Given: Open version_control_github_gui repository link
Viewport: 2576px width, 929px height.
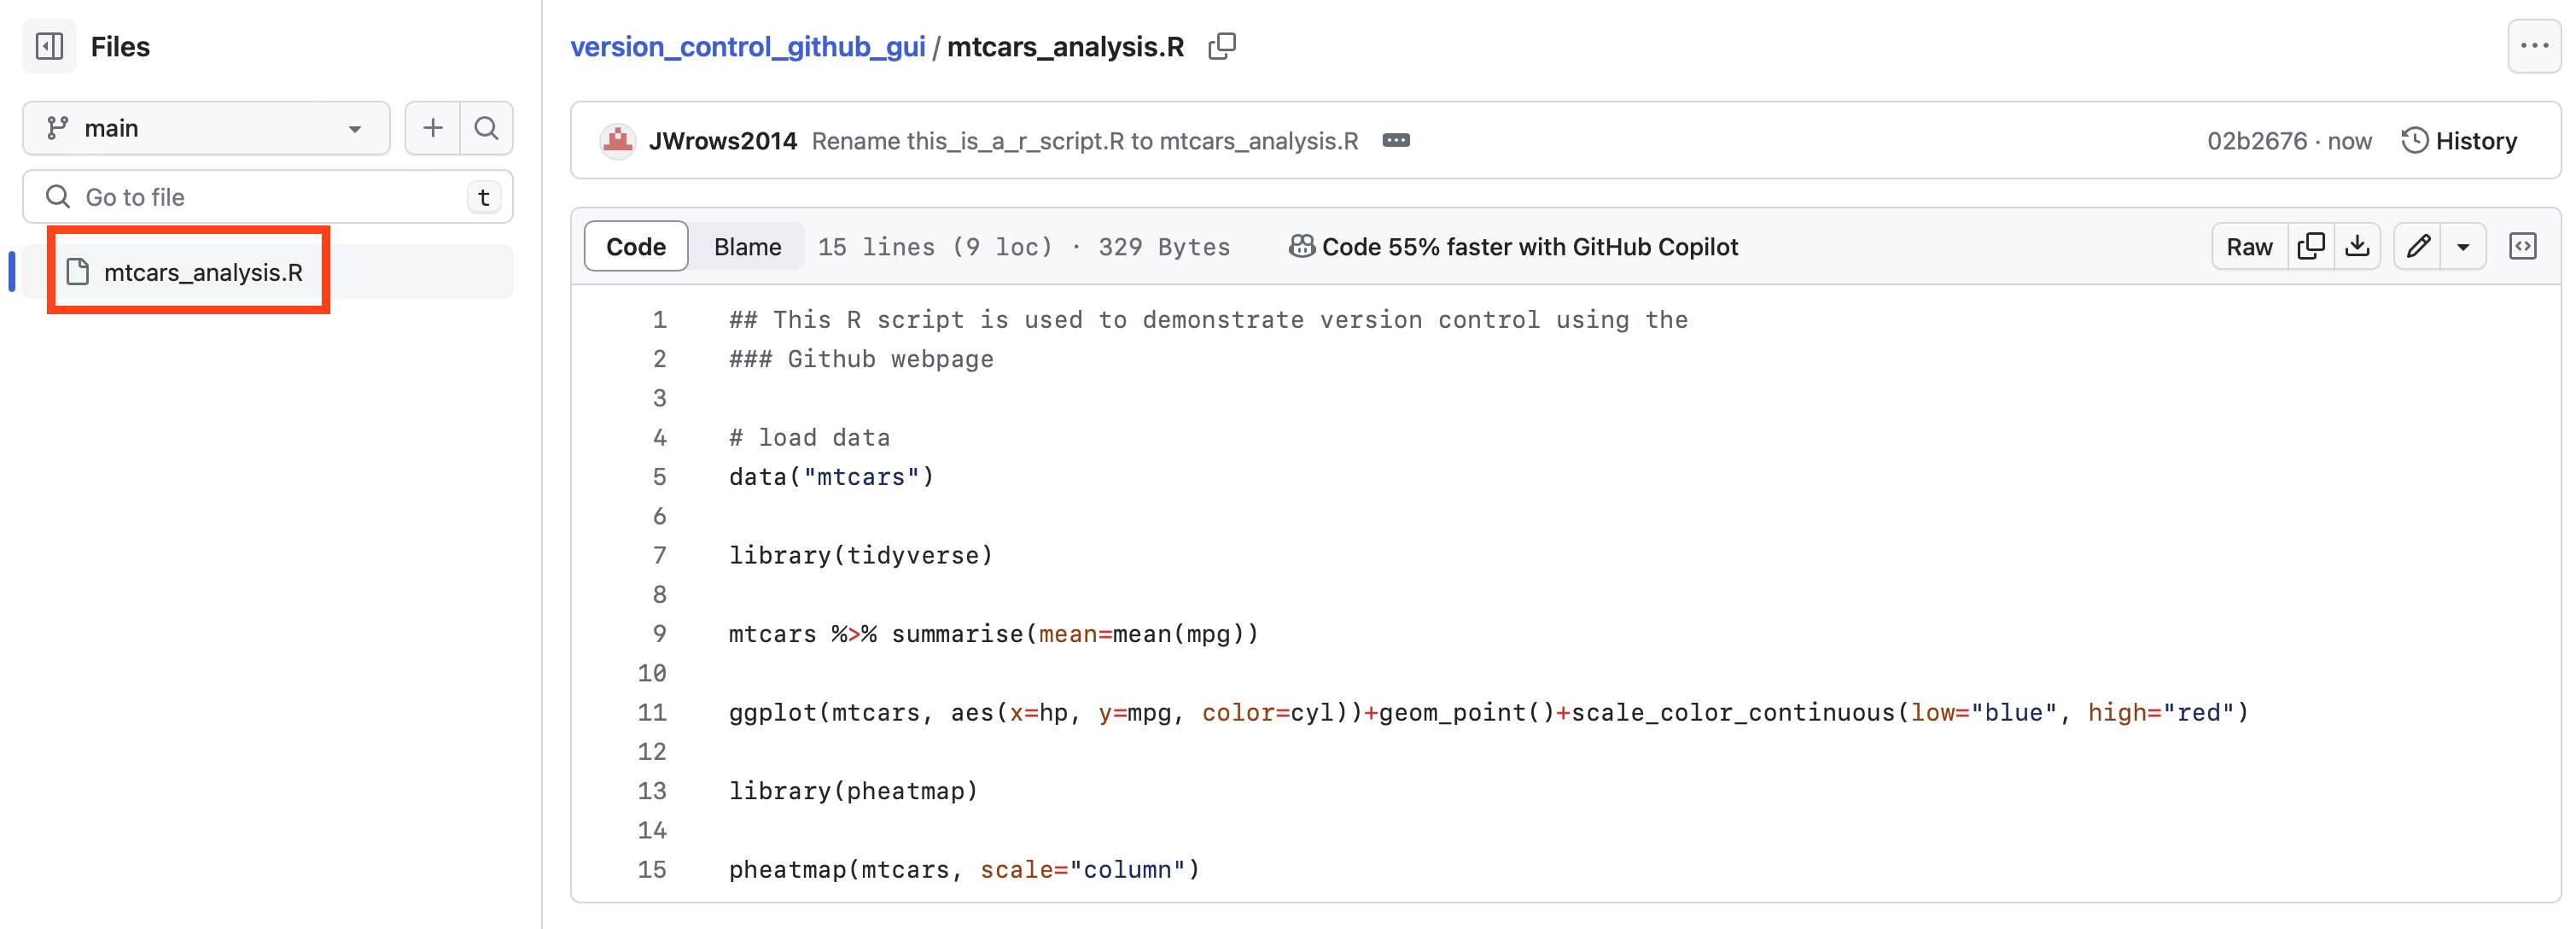Looking at the screenshot, I should (x=747, y=47).
